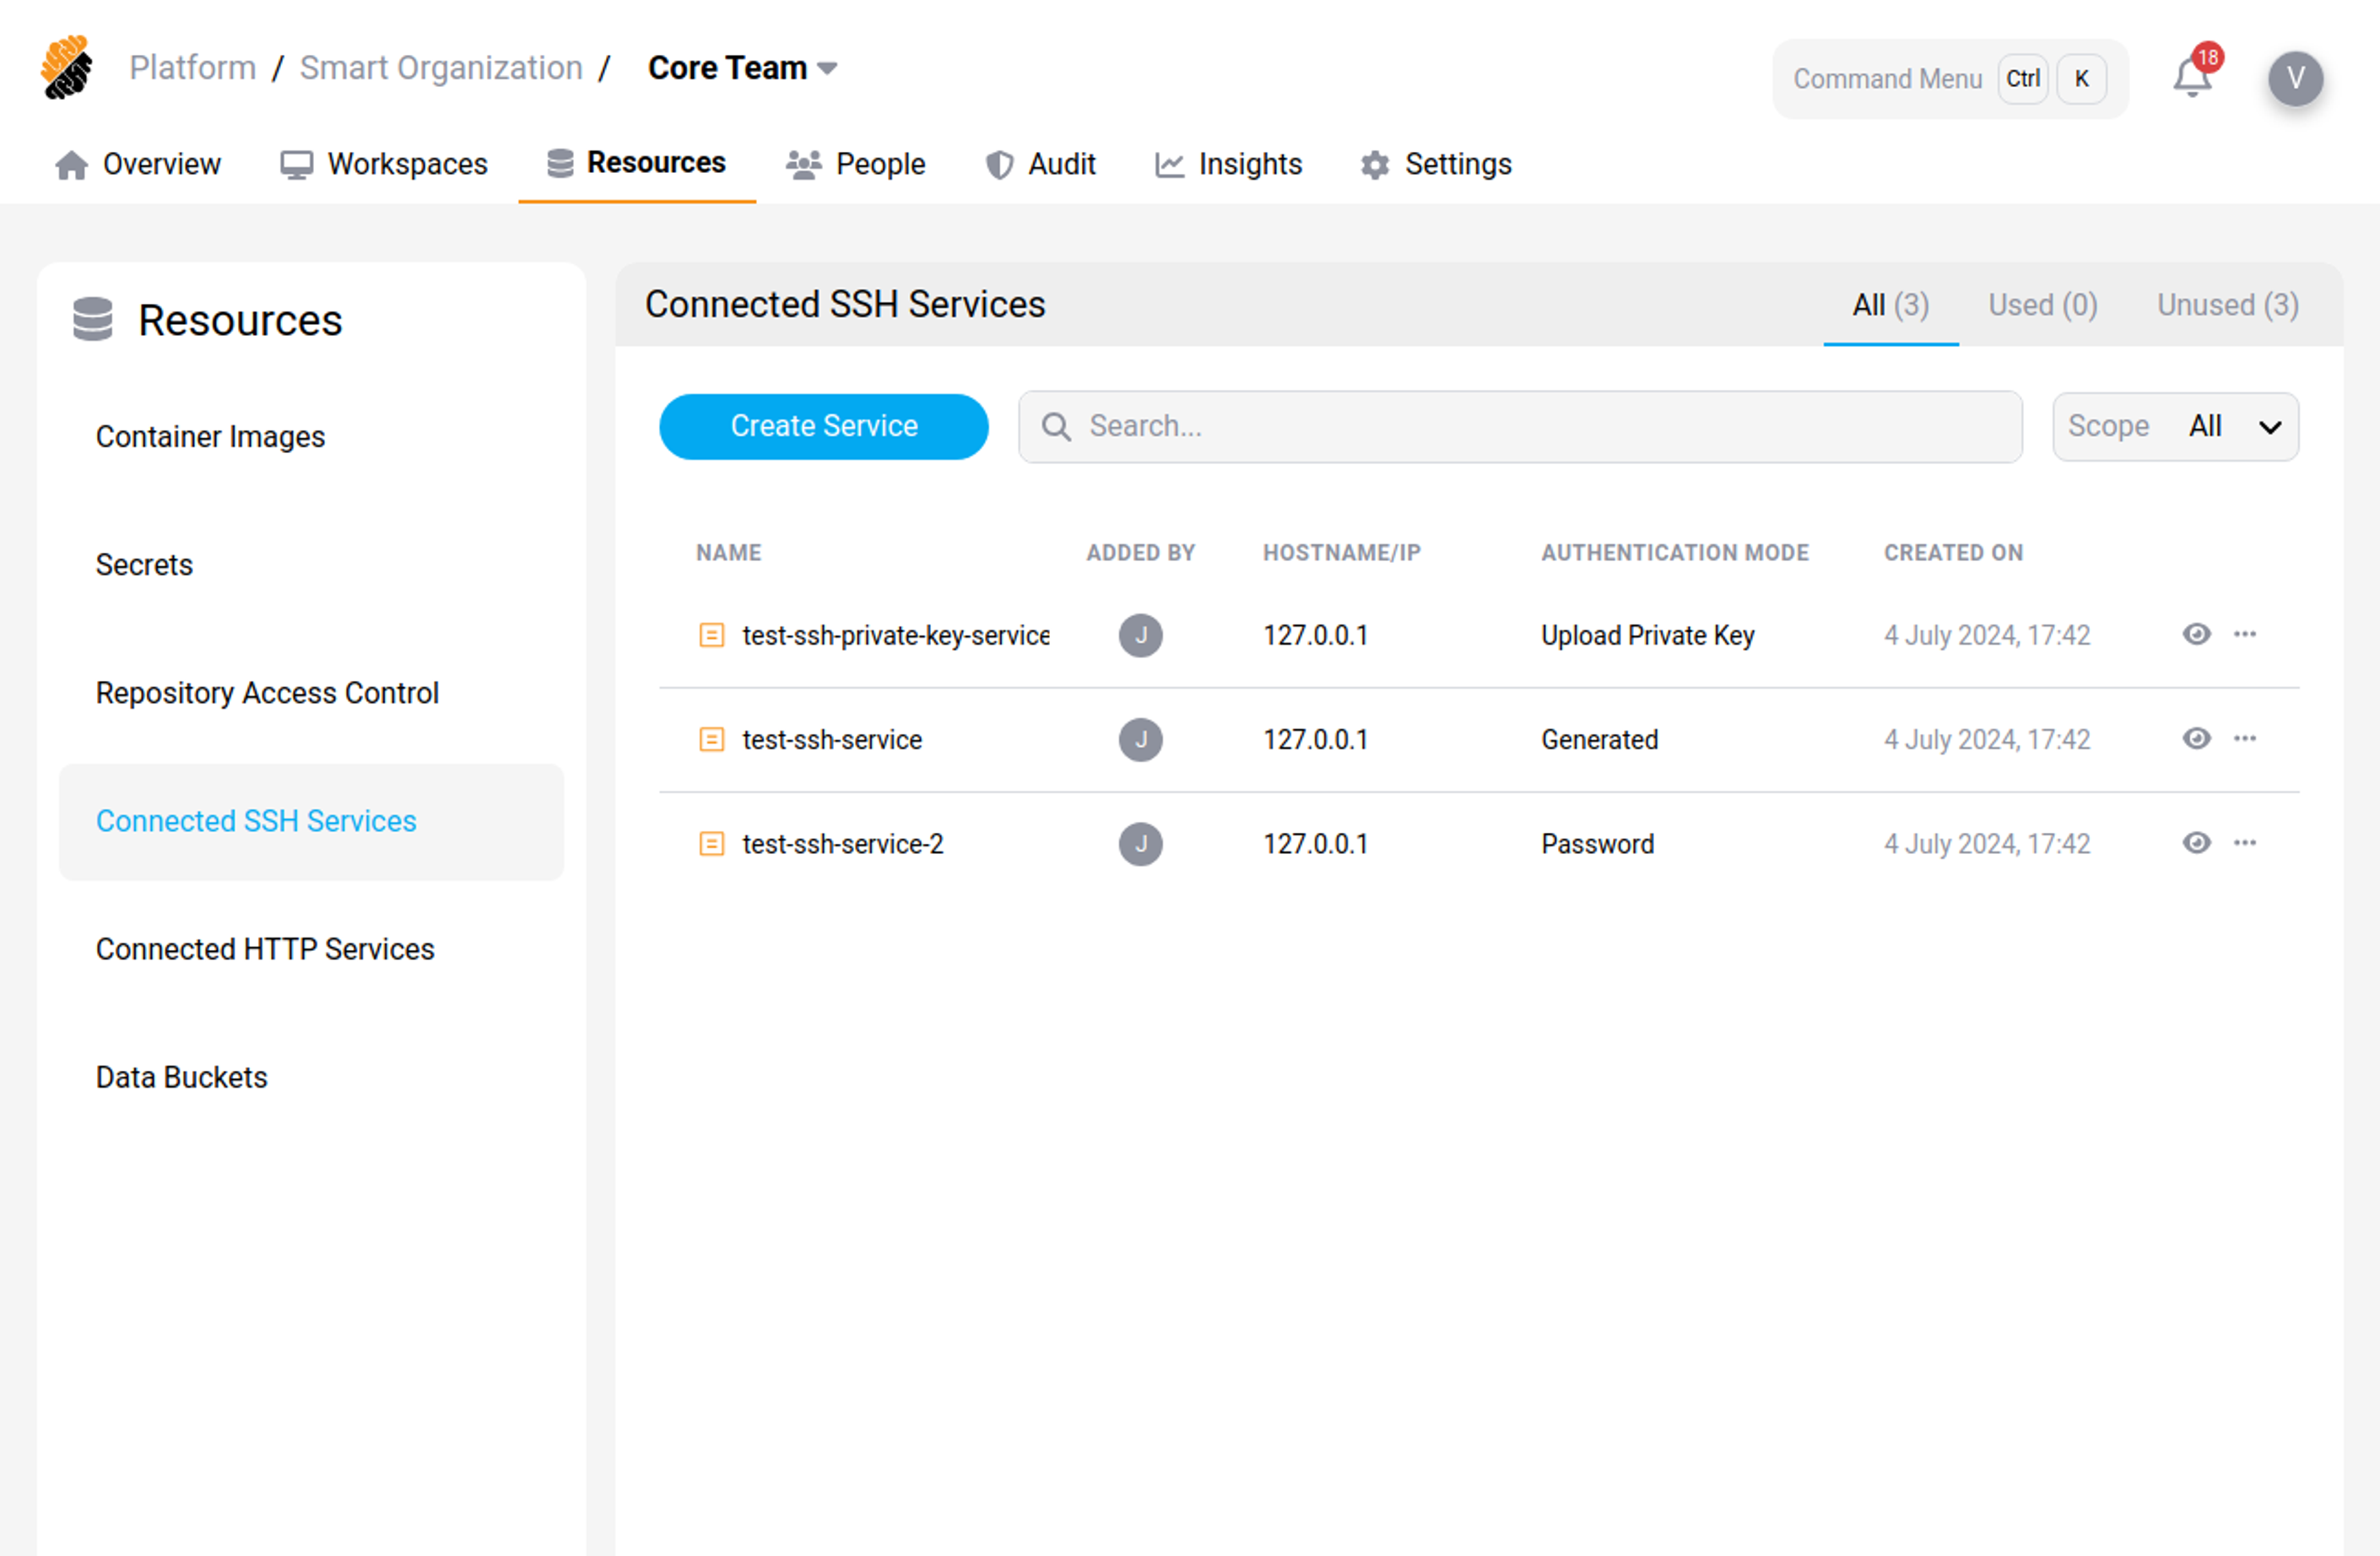
Task: Click the HOSTNAME/IP column header
Action: coord(1341,552)
